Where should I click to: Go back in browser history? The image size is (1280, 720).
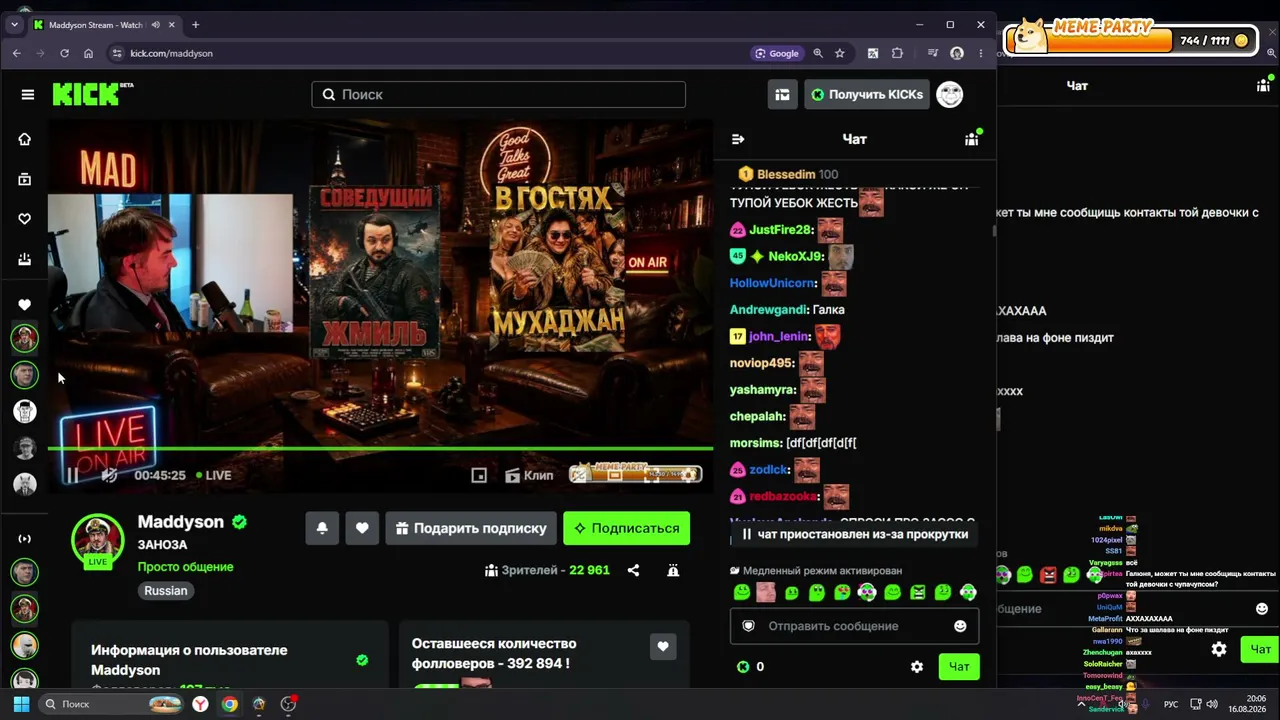pyautogui.click(x=16, y=53)
